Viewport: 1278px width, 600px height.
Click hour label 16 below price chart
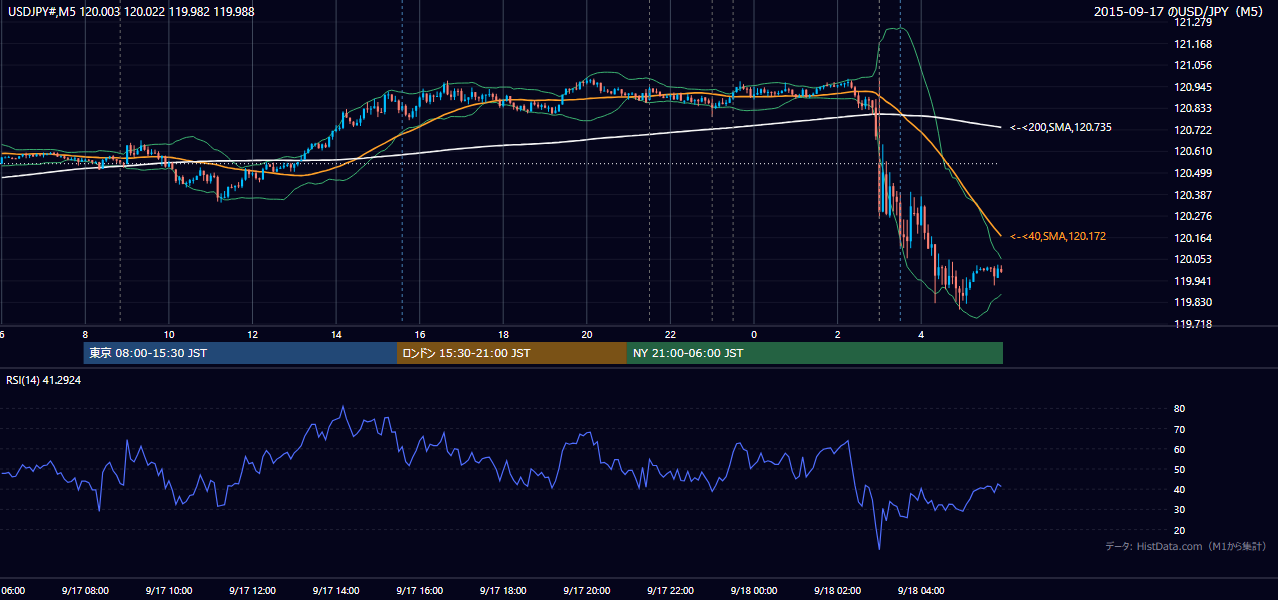pyautogui.click(x=420, y=334)
